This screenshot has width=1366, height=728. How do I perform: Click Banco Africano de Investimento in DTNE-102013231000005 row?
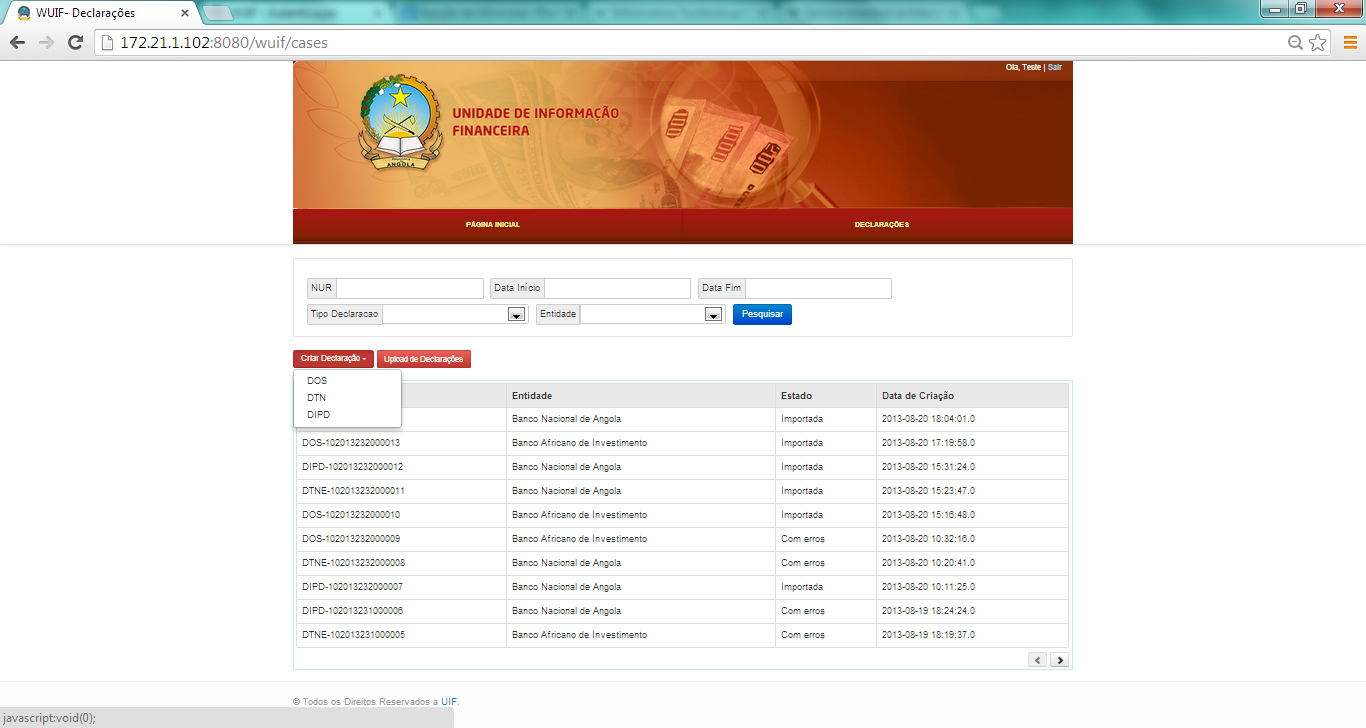point(579,635)
